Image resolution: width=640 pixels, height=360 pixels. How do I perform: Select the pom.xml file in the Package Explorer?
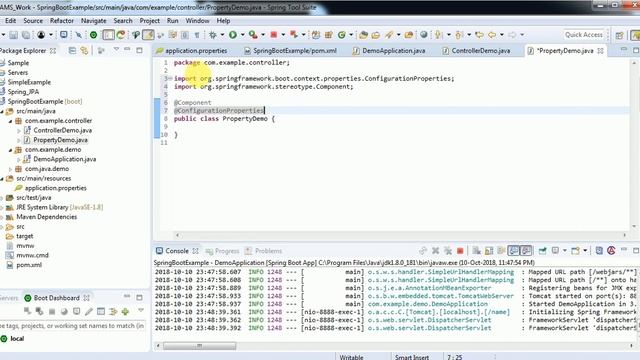[29, 265]
